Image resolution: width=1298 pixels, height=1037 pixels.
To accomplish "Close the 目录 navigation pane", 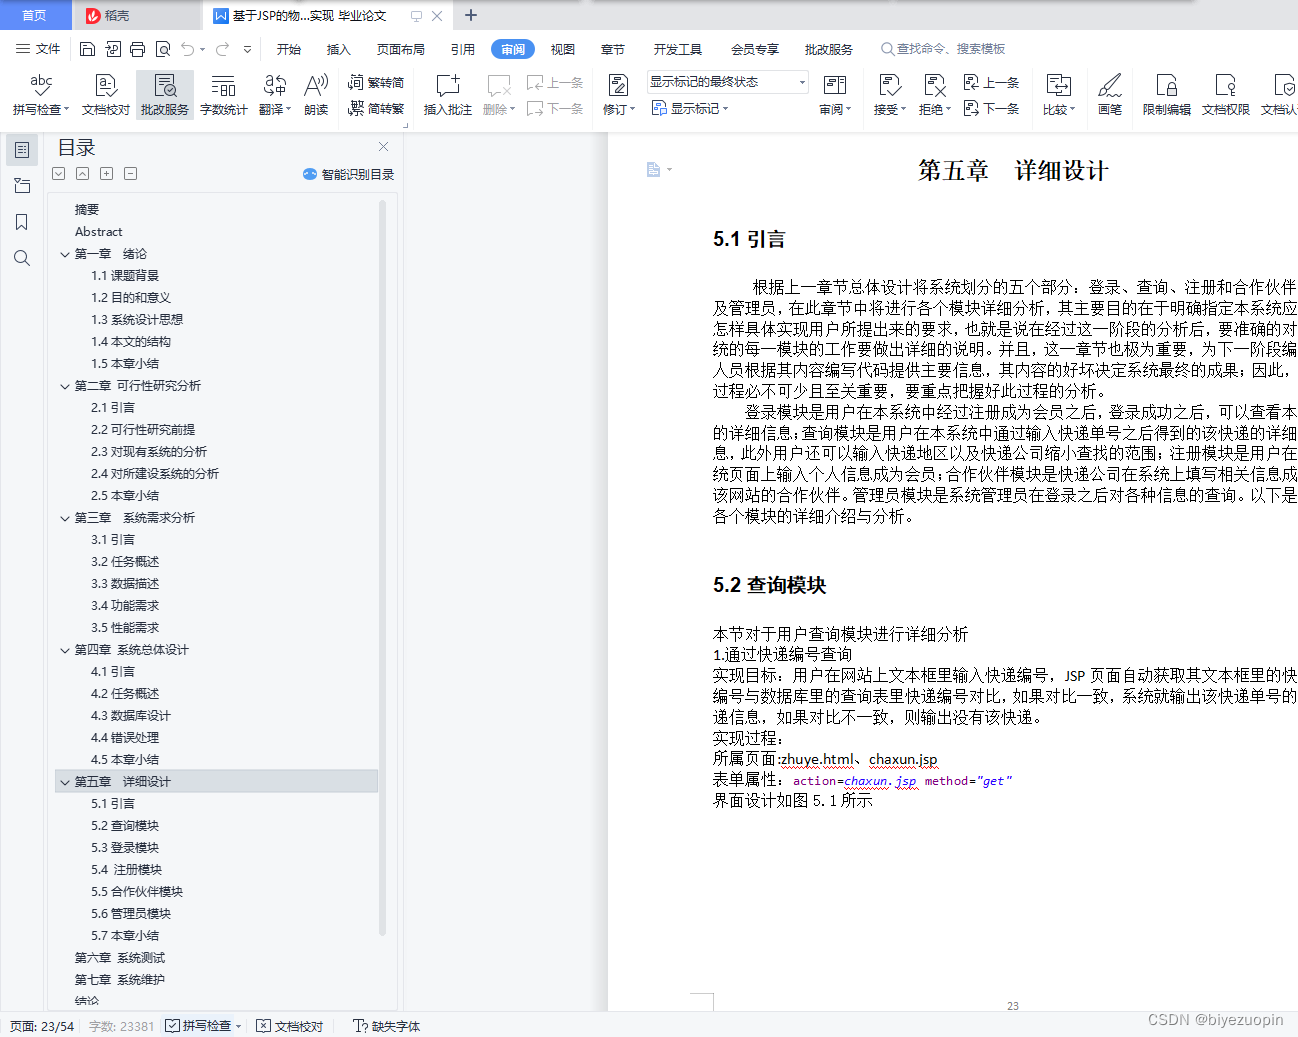I will [383, 146].
